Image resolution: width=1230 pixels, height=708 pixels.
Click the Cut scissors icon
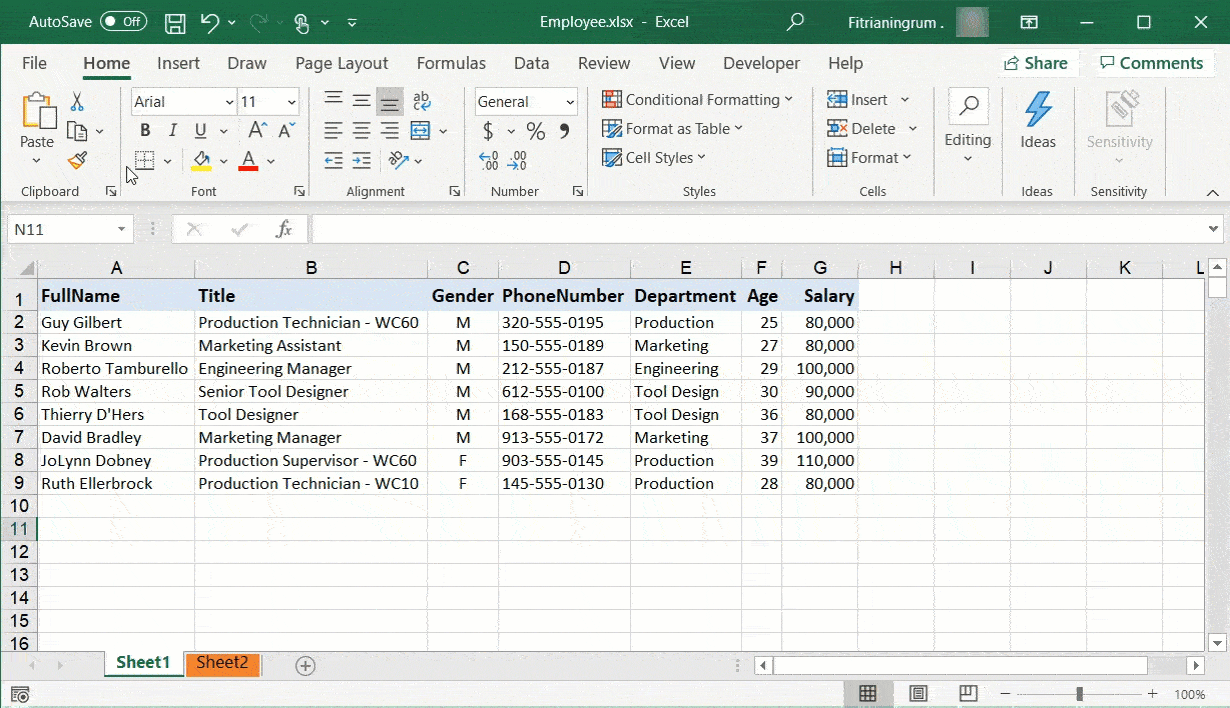pyautogui.click(x=77, y=102)
